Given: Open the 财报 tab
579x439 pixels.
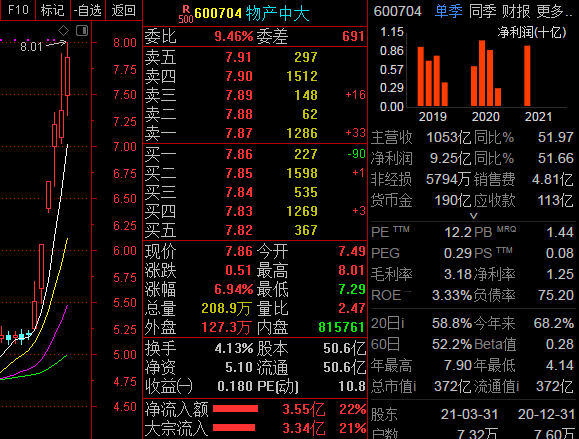Looking at the screenshot, I should (516, 11).
